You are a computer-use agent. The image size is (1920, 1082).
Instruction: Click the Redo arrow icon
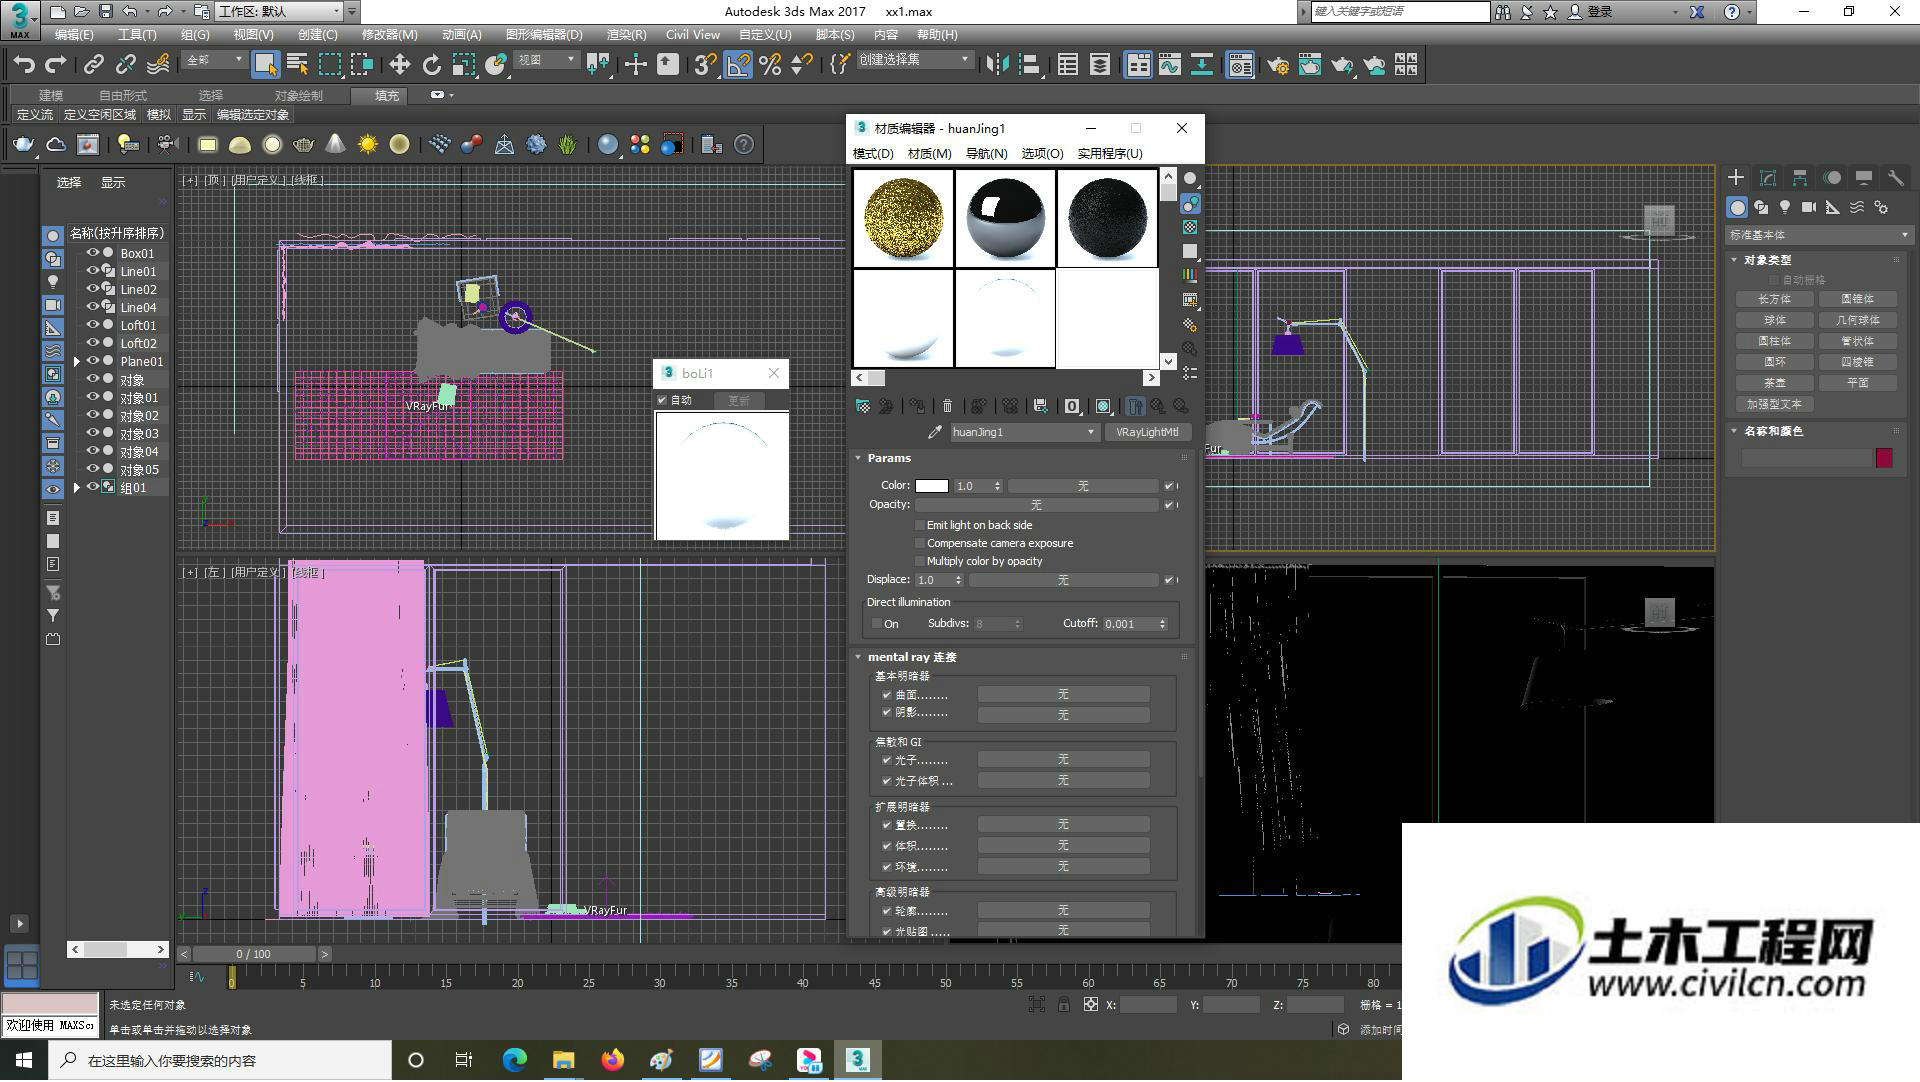tap(56, 65)
